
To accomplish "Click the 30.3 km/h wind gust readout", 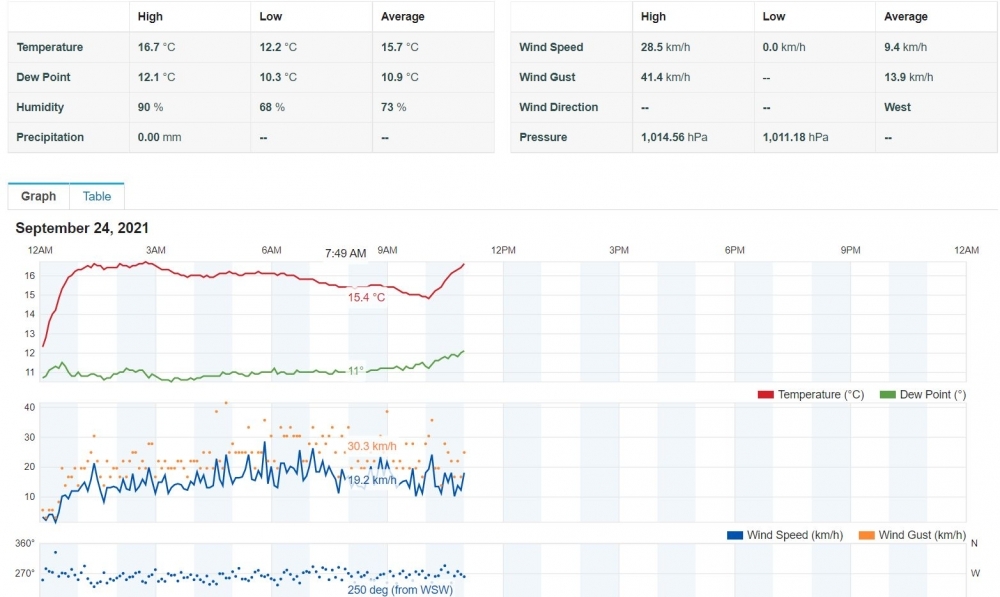I will [372, 446].
